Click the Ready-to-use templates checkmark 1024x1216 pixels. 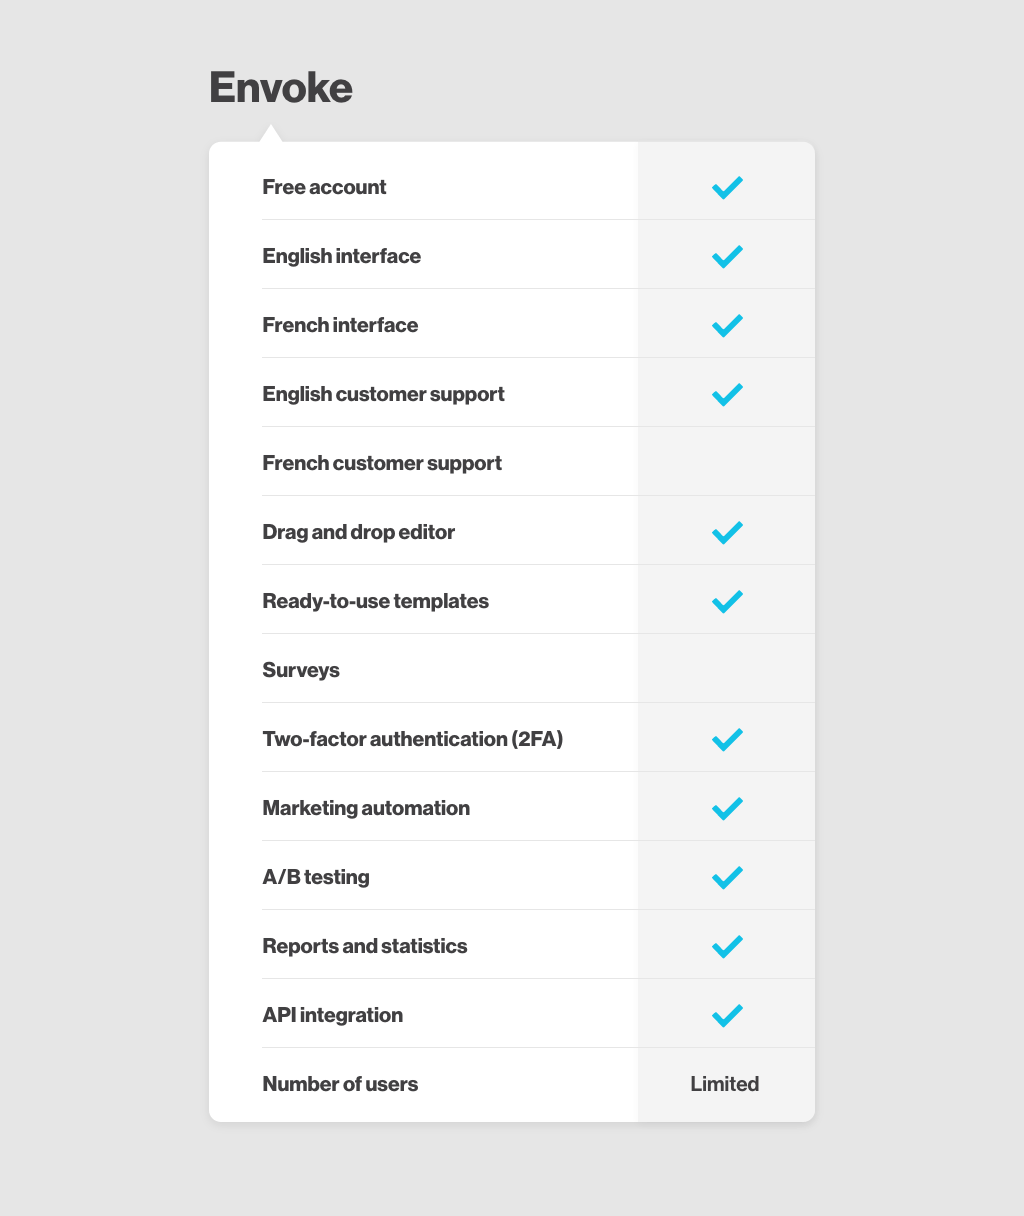click(727, 601)
